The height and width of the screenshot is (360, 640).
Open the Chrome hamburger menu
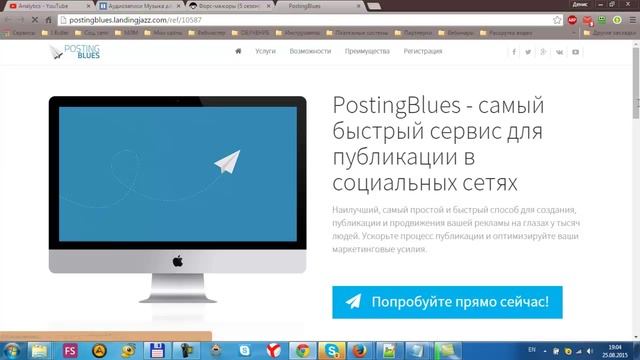(632, 20)
